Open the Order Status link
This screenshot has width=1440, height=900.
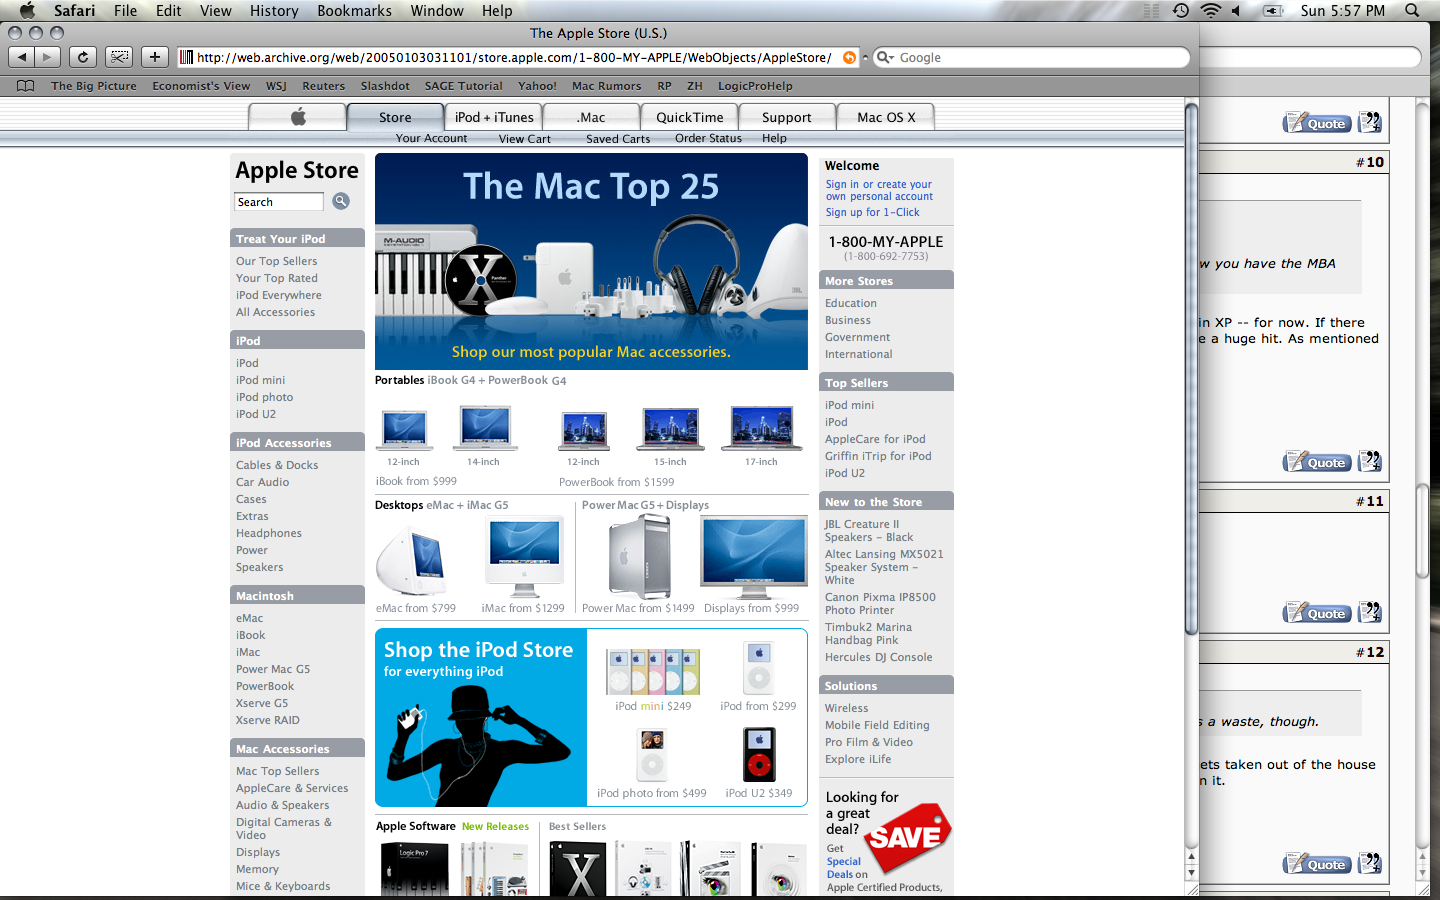point(708,138)
